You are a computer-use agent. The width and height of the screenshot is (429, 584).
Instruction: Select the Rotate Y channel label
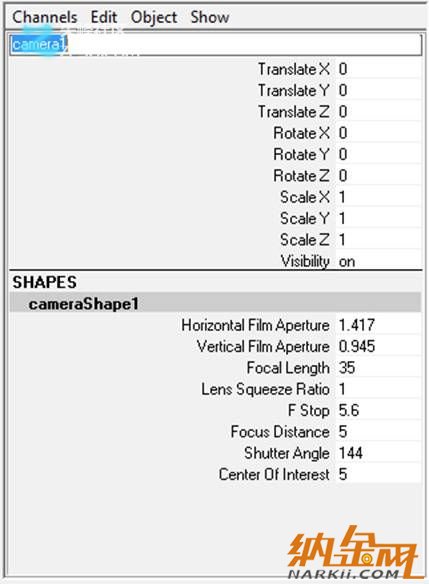(302, 154)
